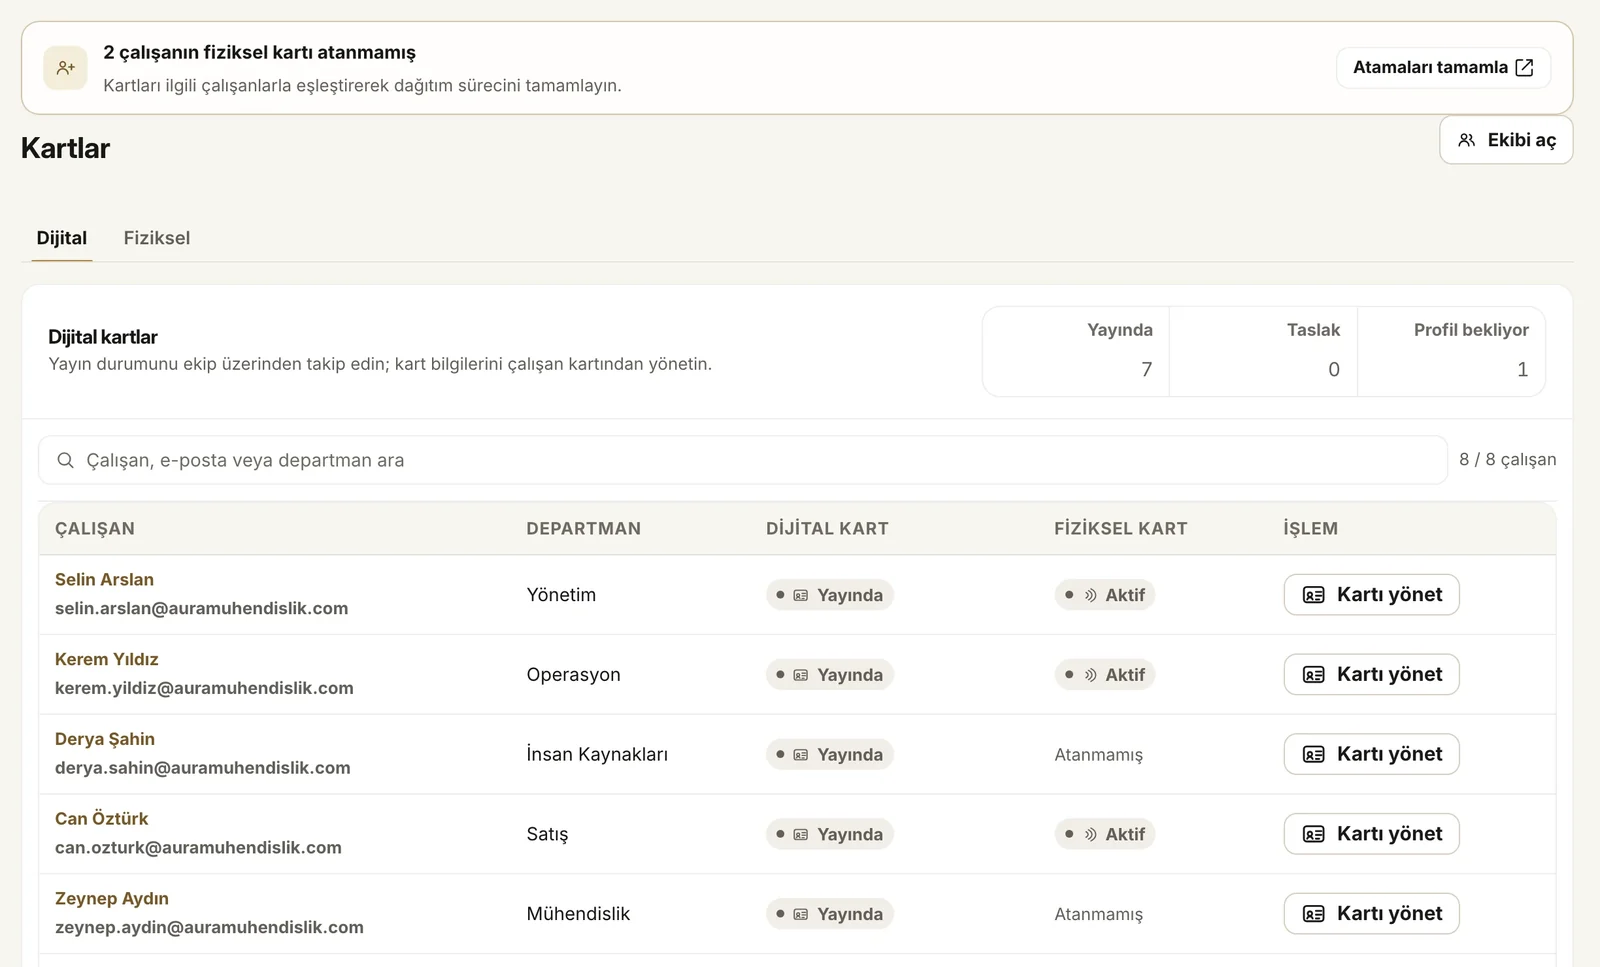This screenshot has width=1600, height=967.
Task: Click the search magnifier icon
Action: point(65,460)
